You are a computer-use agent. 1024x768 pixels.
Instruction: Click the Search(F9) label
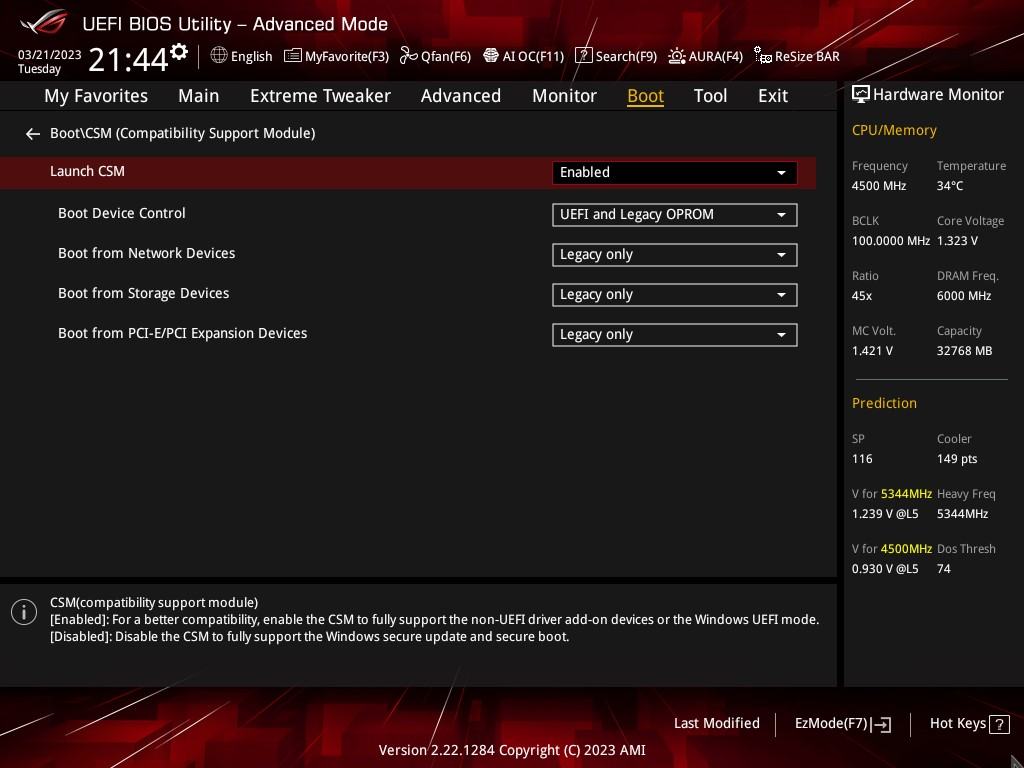(626, 56)
